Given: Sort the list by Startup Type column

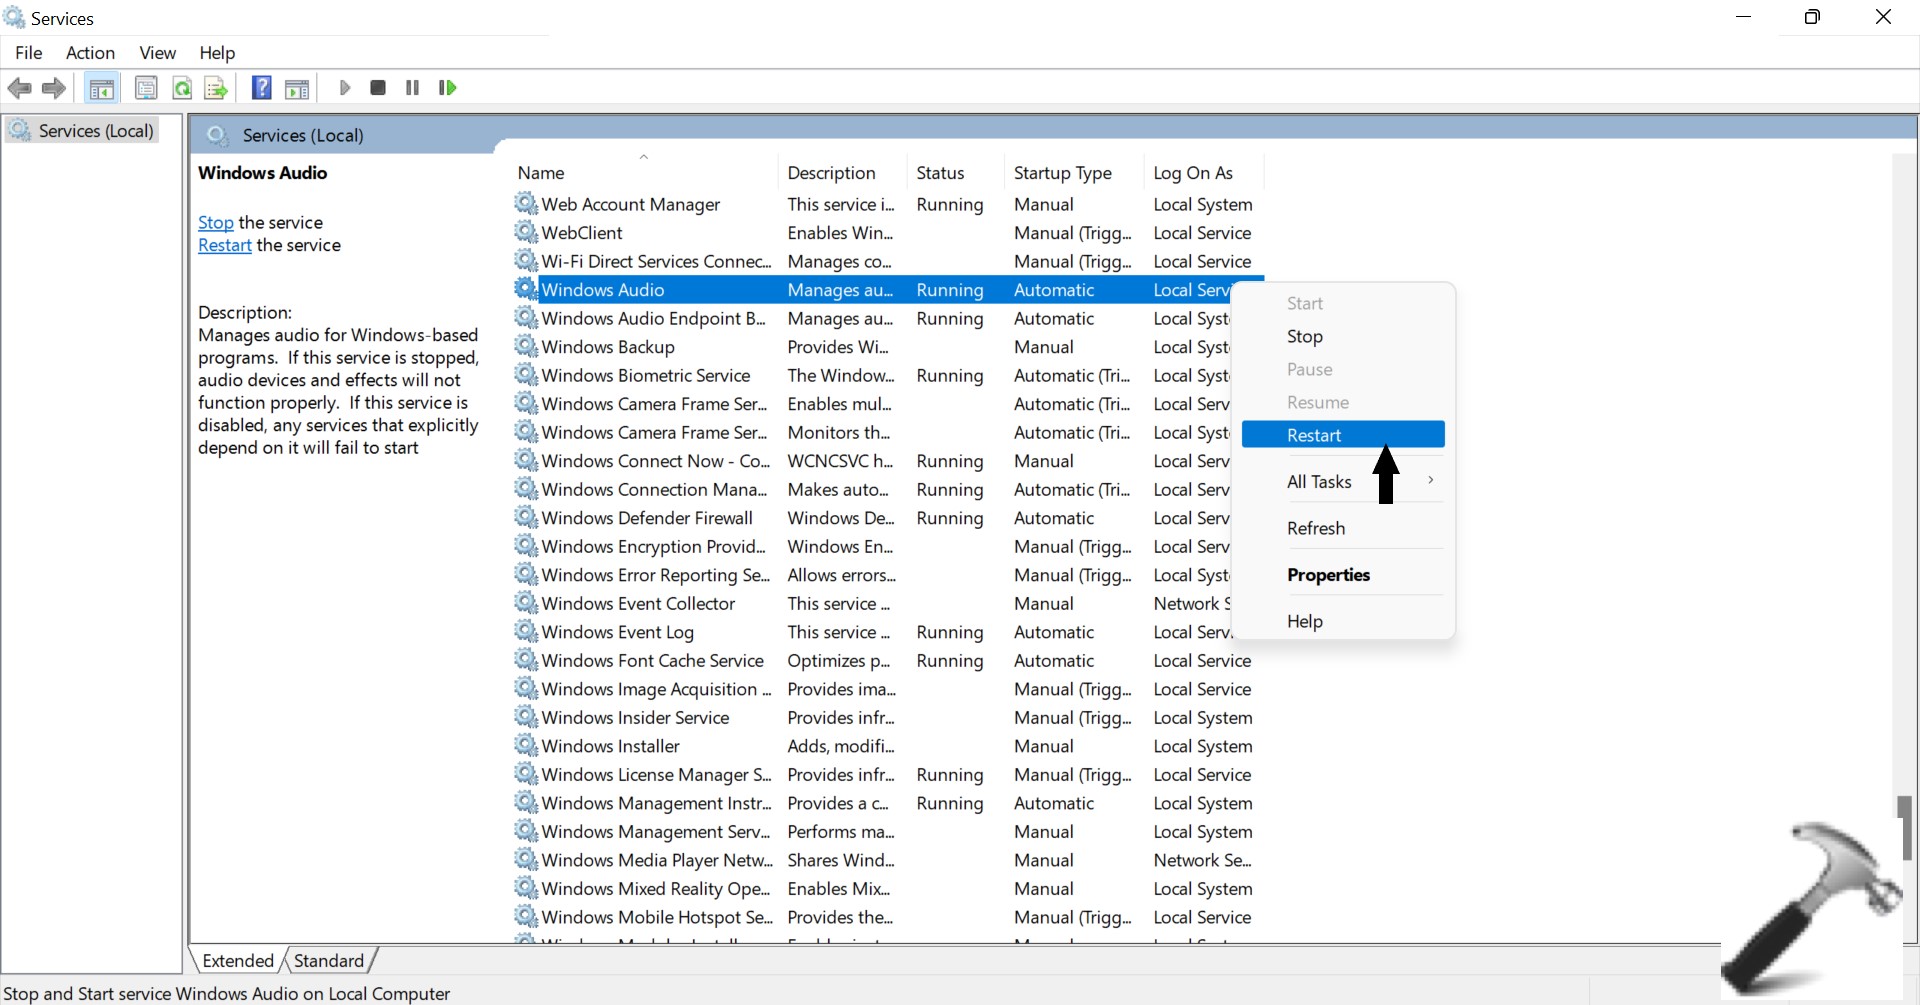Looking at the screenshot, I should coord(1062,173).
